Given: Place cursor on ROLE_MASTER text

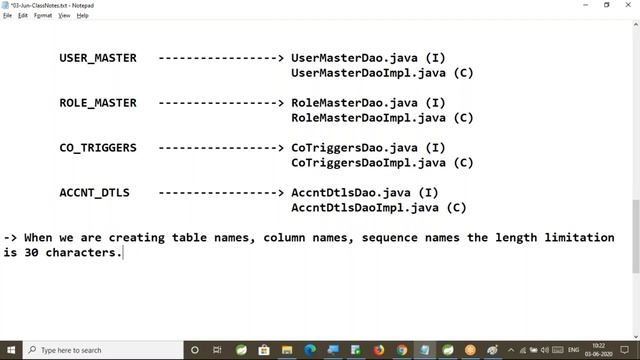Looking at the screenshot, I should click(98, 103).
